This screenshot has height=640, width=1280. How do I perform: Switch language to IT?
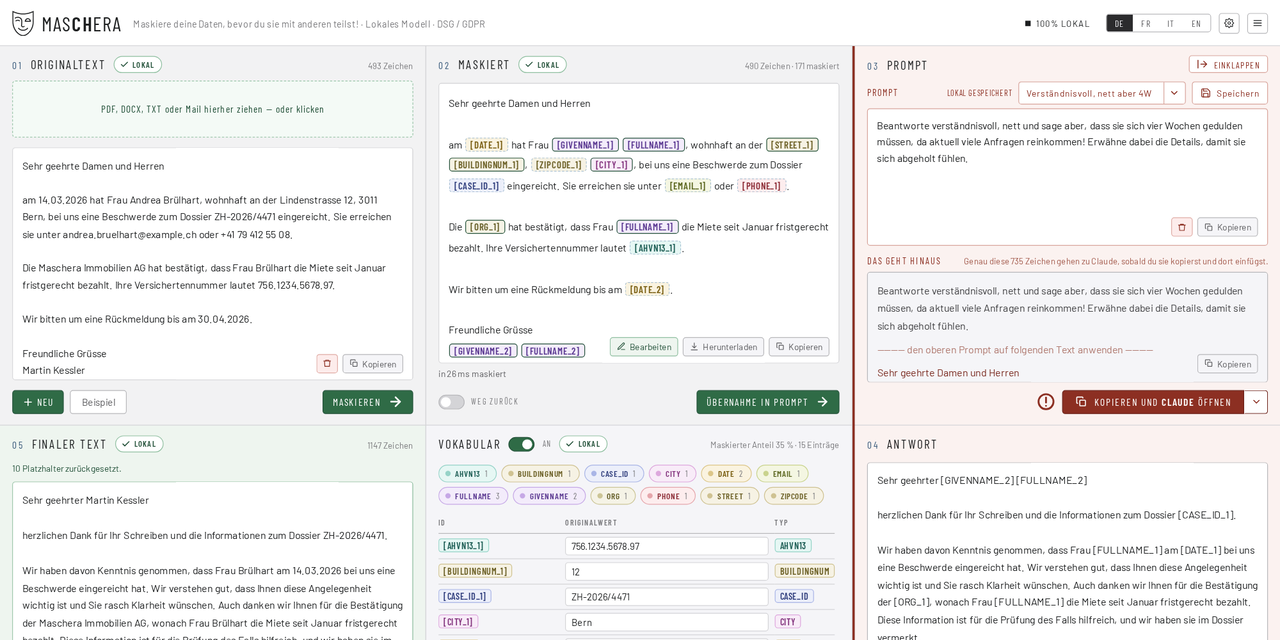click(1171, 23)
